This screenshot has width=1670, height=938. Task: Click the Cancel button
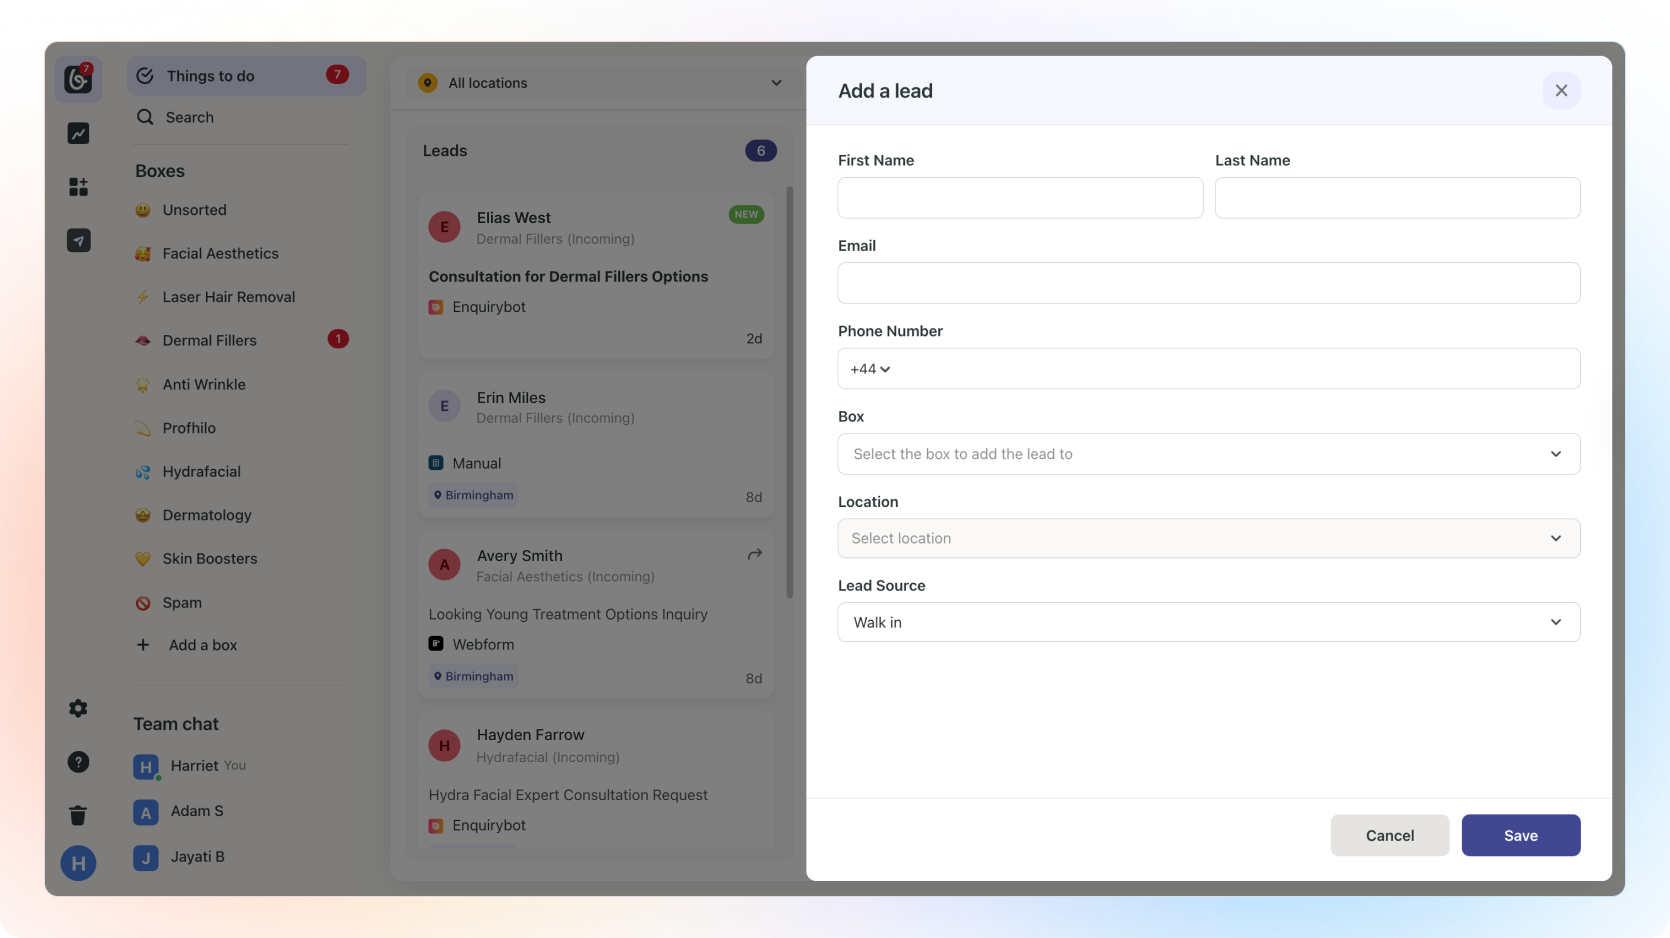pyautogui.click(x=1389, y=835)
